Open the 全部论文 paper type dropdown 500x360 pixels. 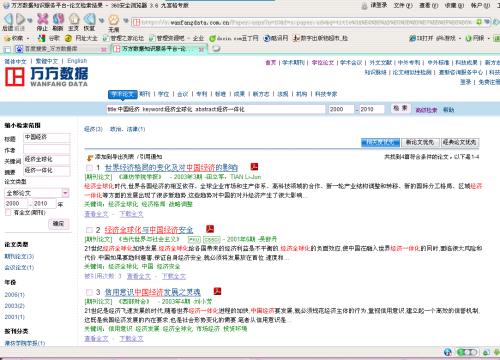[x=37, y=193]
